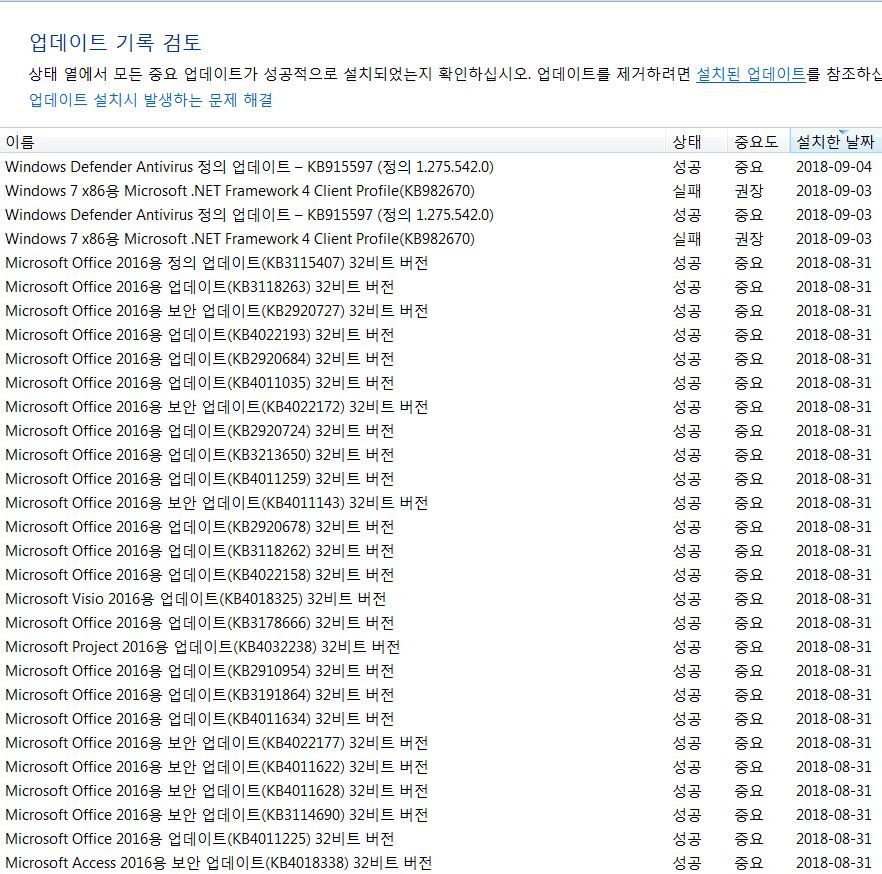Image resolution: width=882 pixels, height=874 pixels.
Task: Select Office 2016 보안 업데이트 KB4022177
Action: pos(441,743)
